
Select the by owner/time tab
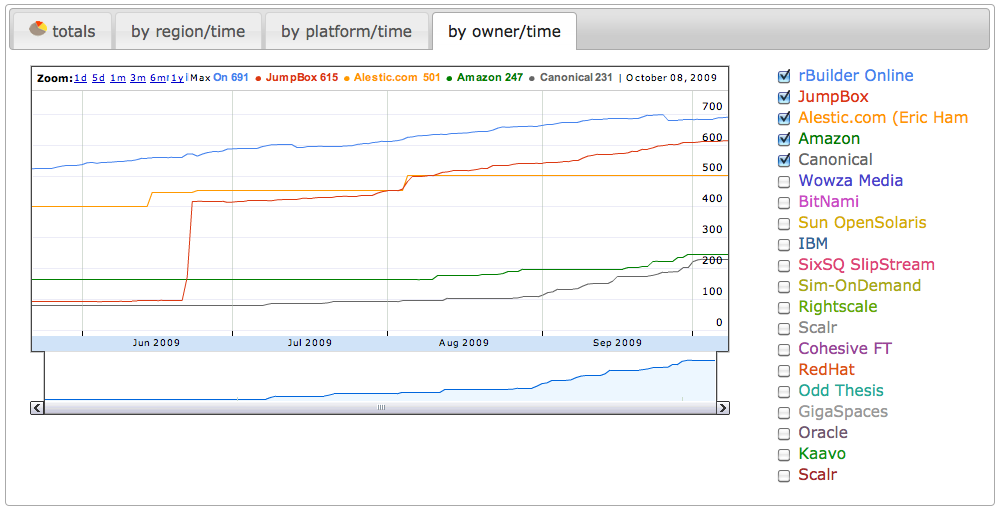[x=504, y=32]
